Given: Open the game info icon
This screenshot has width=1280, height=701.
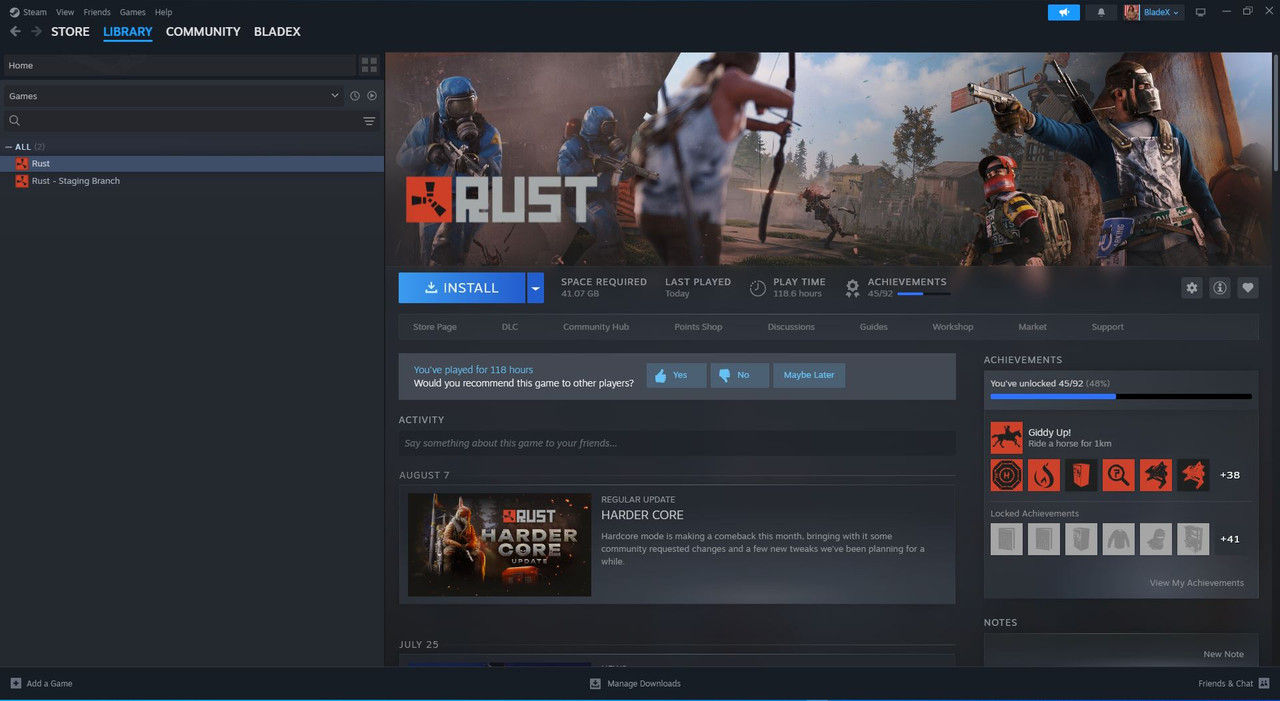Looking at the screenshot, I should (1220, 288).
